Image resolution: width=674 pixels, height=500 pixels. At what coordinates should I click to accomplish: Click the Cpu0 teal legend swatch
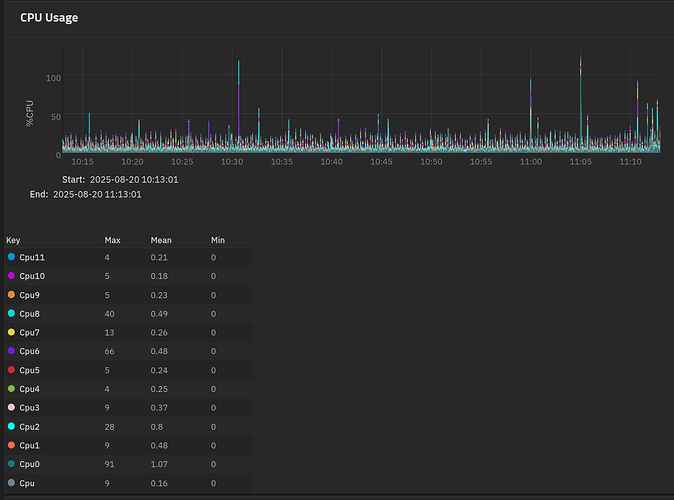11,464
